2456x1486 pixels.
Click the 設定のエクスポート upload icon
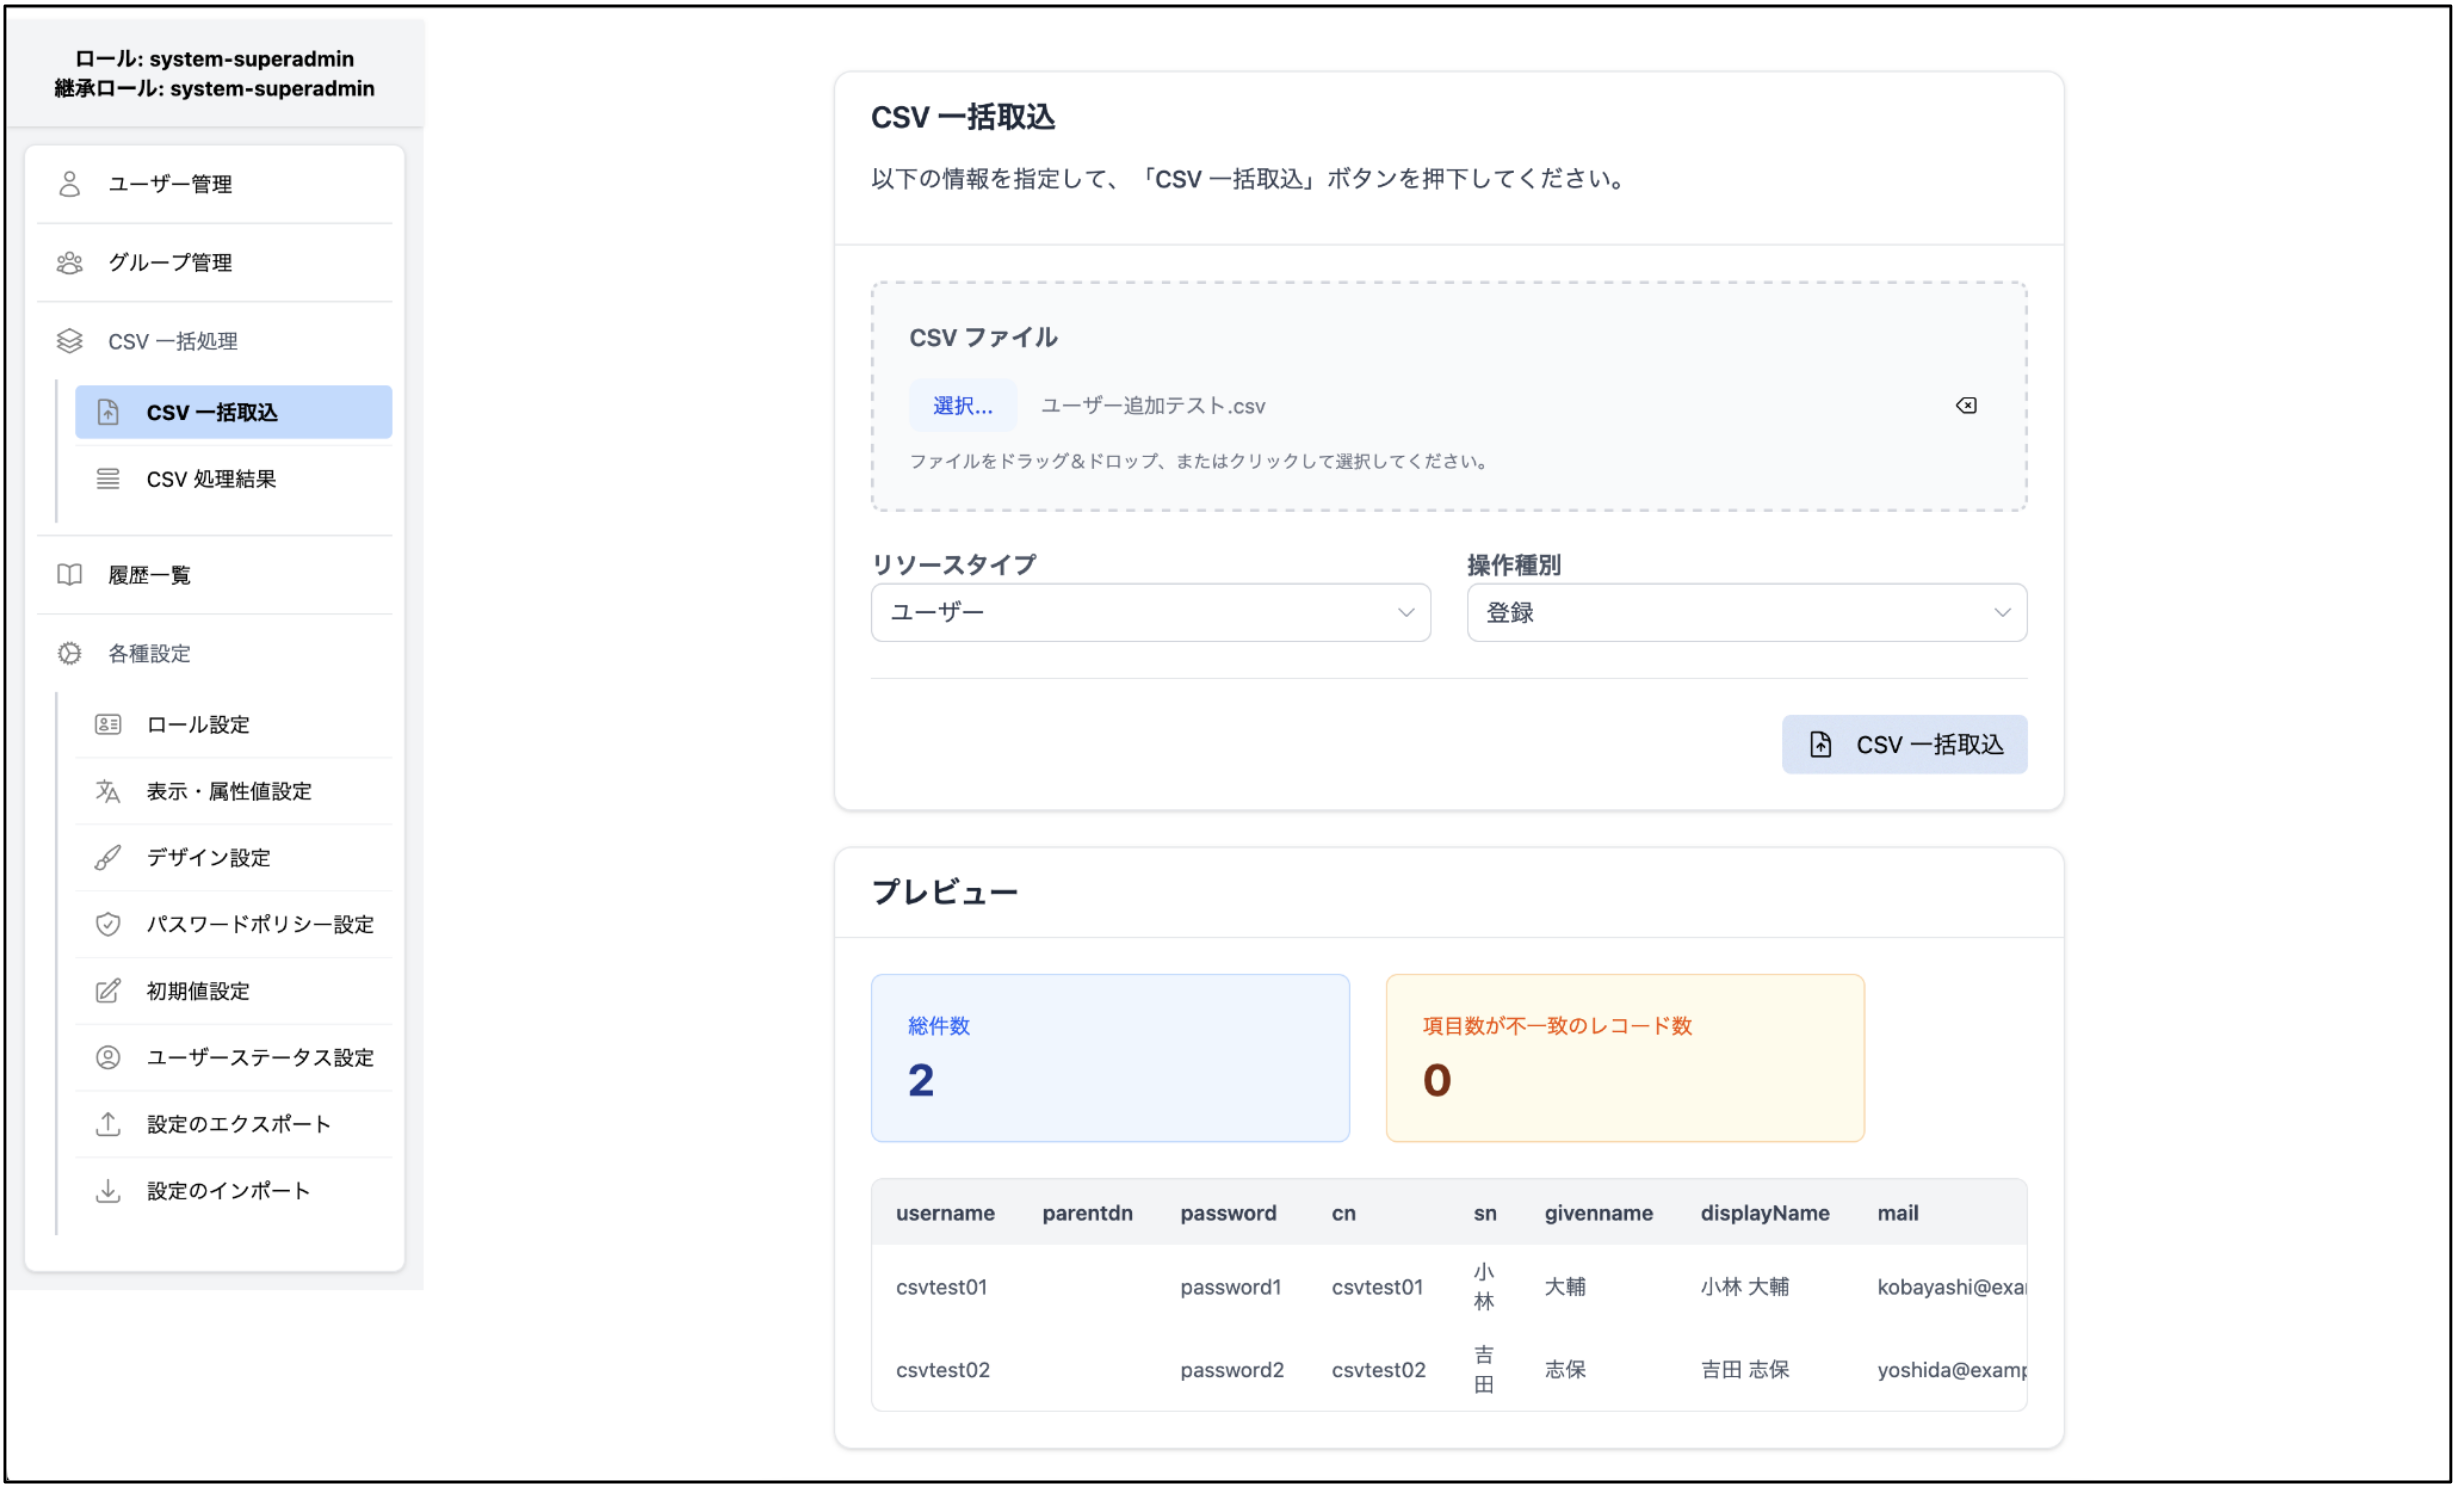click(x=108, y=1124)
